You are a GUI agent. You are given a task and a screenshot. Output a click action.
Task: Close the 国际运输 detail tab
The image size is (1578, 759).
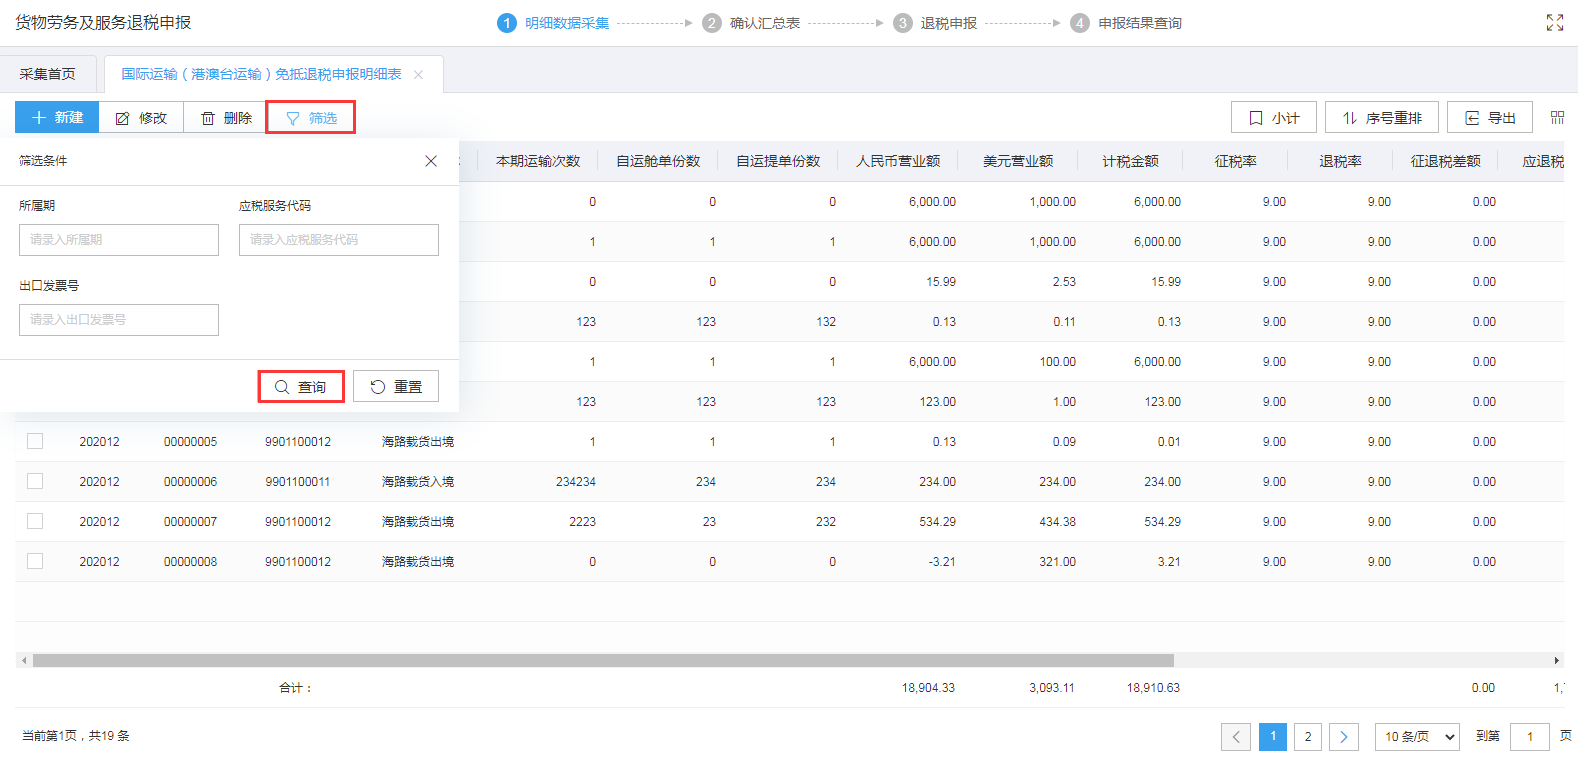pyautogui.click(x=419, y=75)
